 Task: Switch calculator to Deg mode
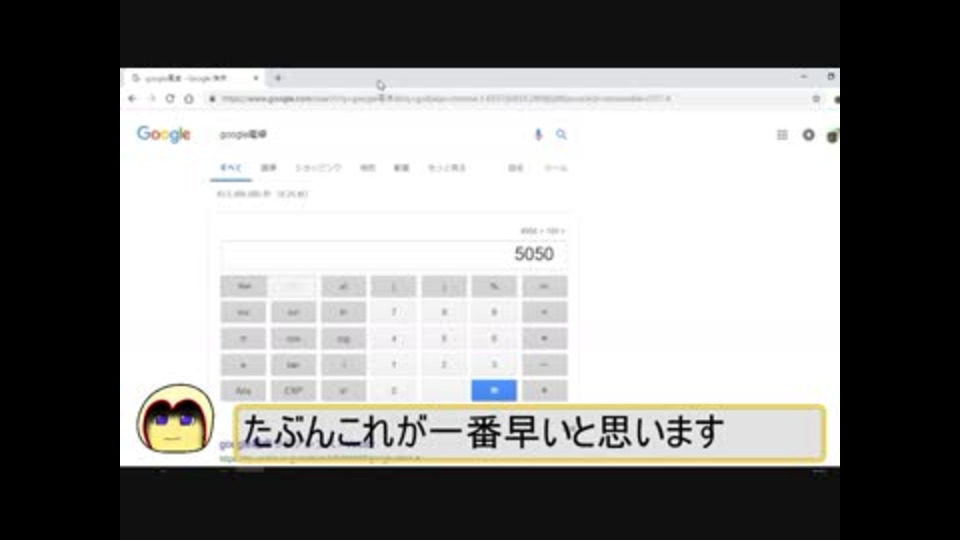(293, 287)
